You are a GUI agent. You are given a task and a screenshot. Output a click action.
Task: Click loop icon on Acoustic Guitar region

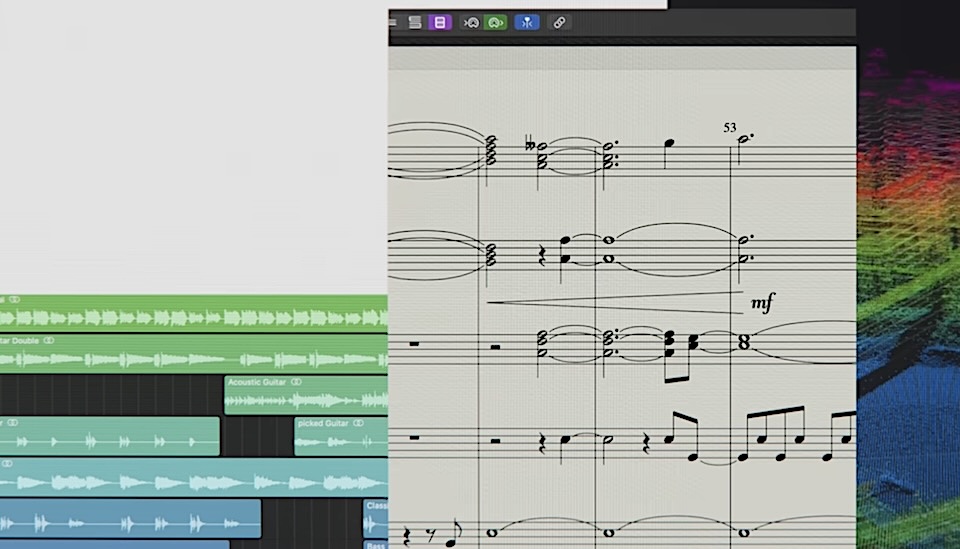pos(297,382)
